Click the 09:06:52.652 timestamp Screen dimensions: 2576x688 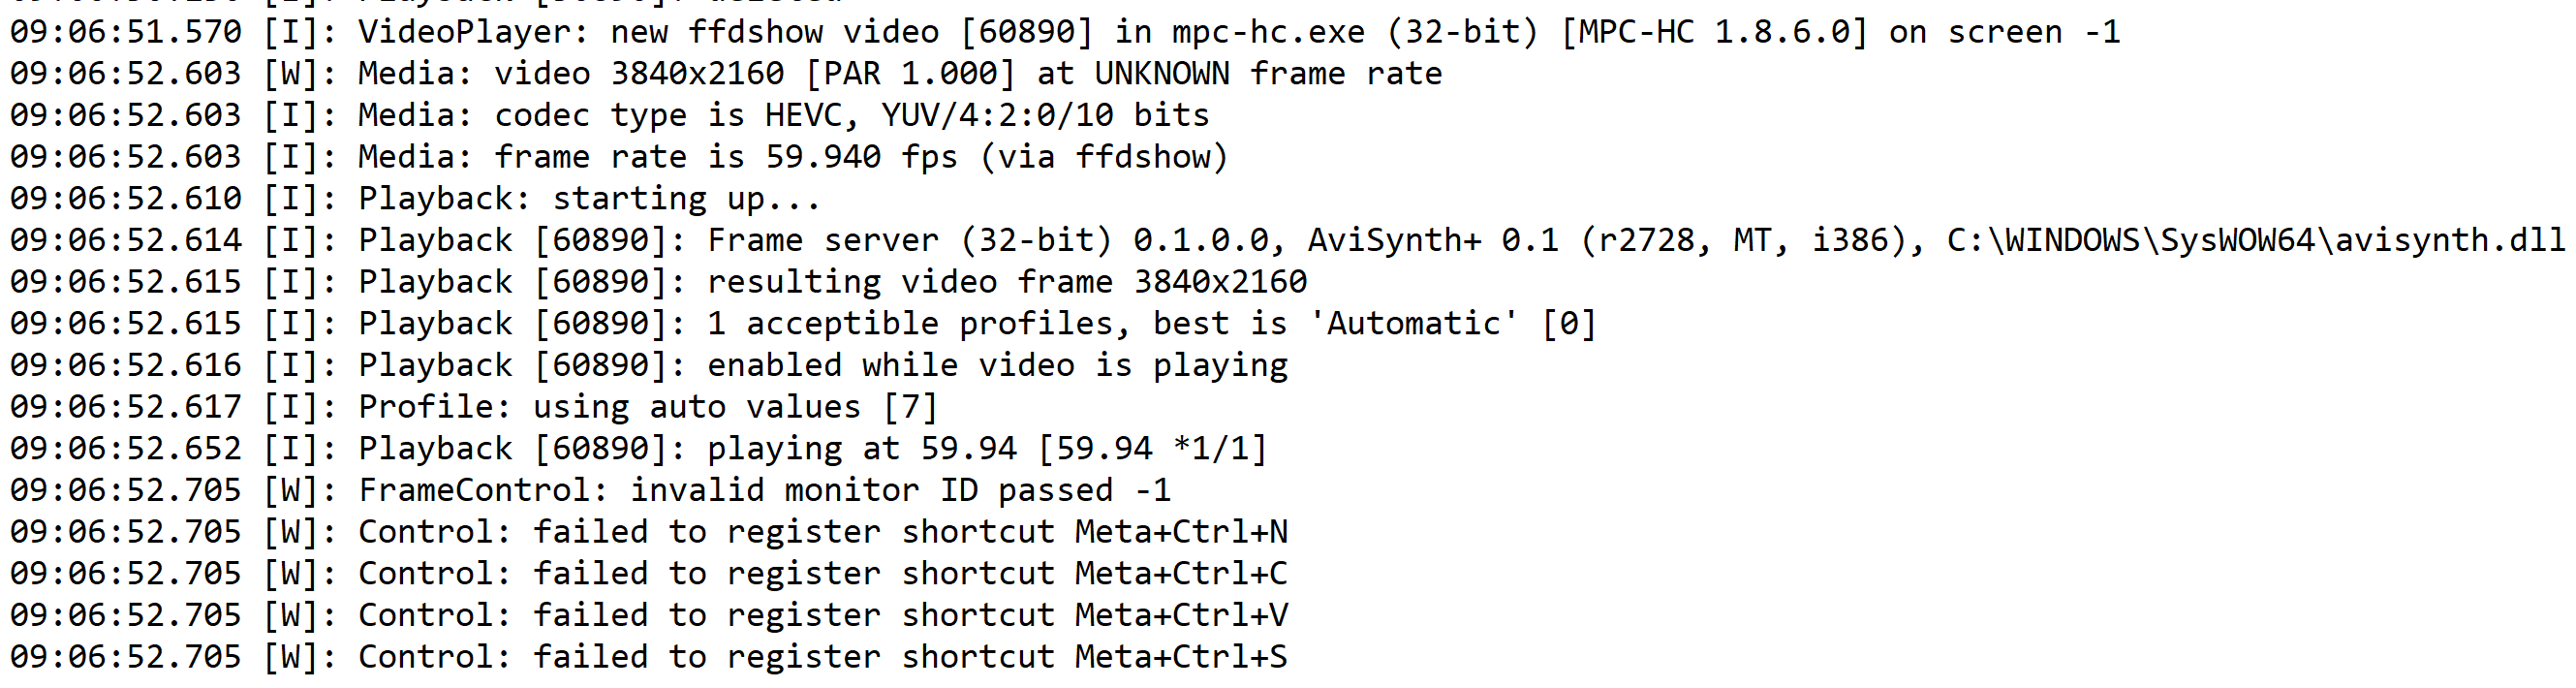tap(126, 449)
